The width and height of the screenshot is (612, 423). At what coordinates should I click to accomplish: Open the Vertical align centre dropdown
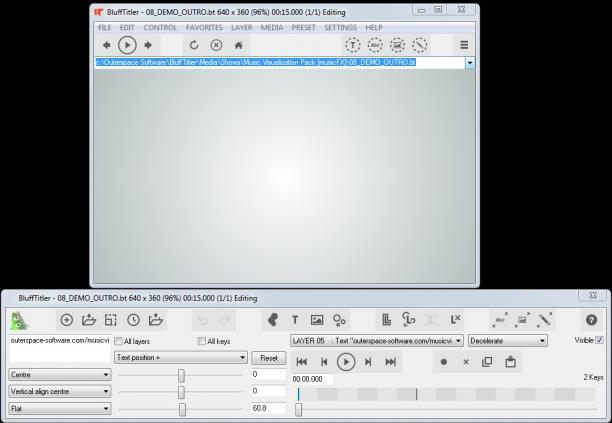(x=60, y=391)
